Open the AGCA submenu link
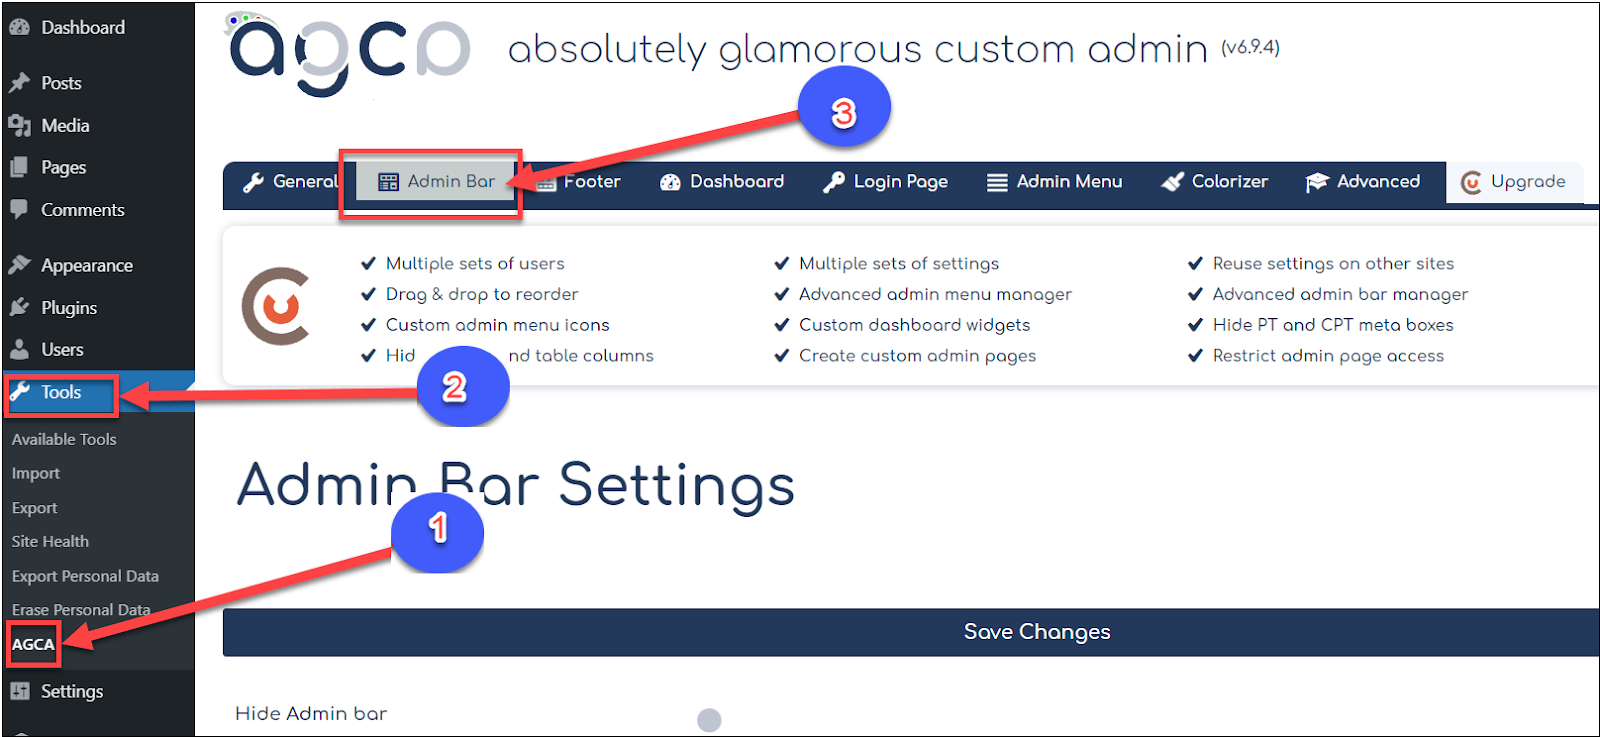This screenshot has width=1600, height=737. 33,644
